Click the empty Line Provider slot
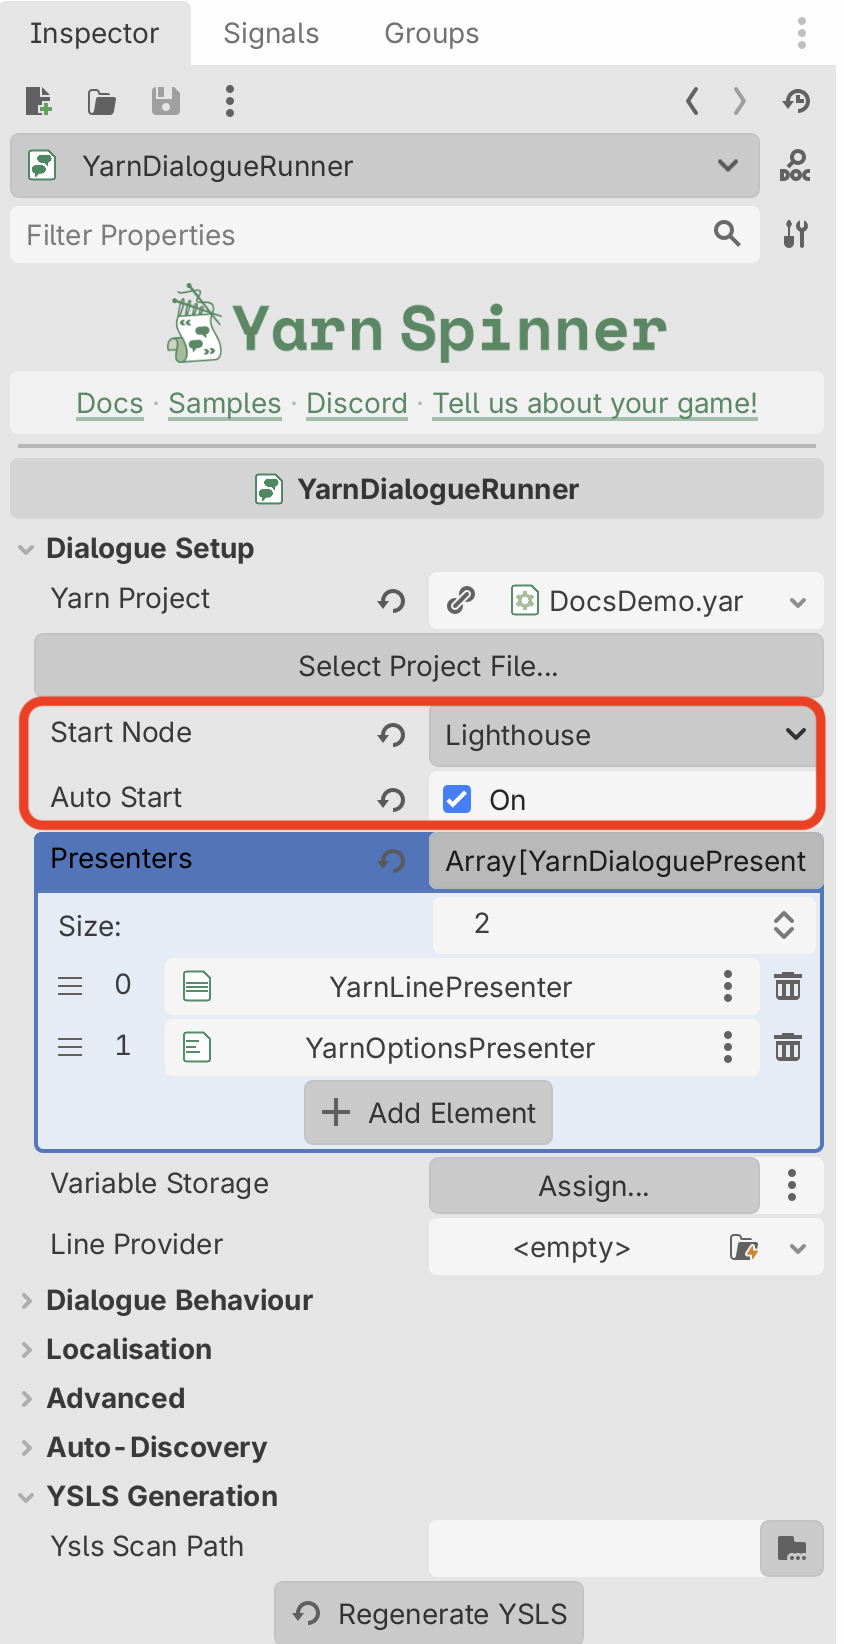This screenshot has width=844, height=1644. 572,1247
